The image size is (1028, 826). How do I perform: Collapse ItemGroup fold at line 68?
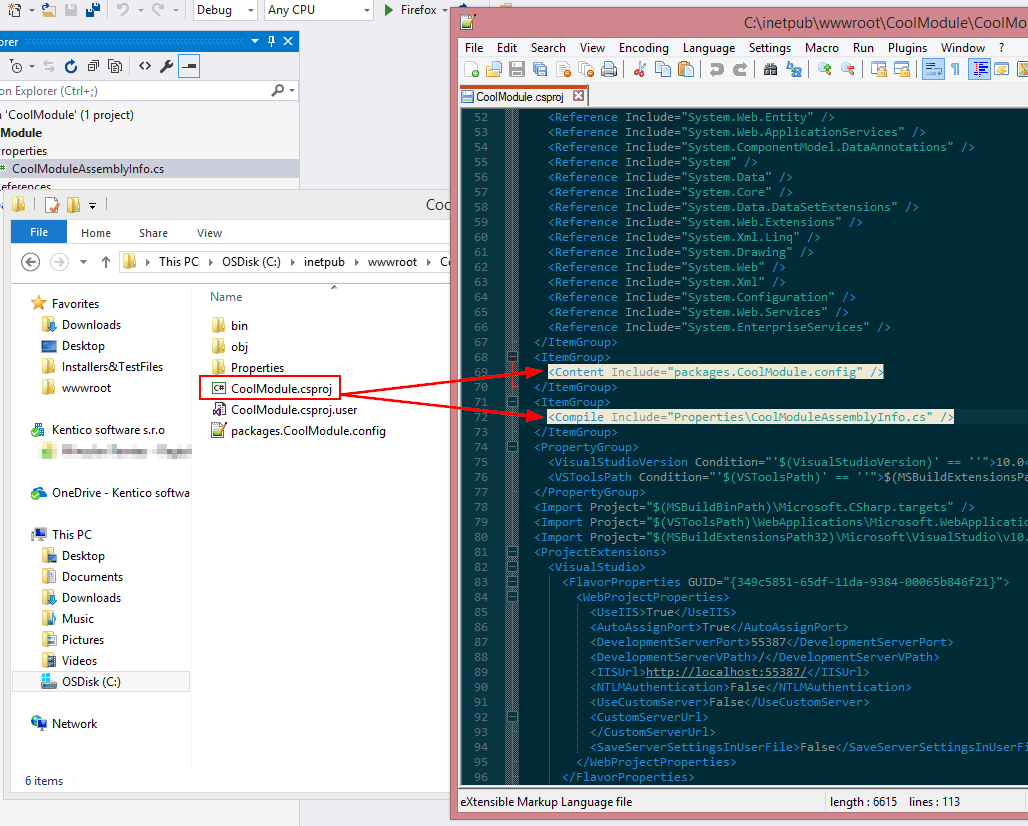(512, 357)
